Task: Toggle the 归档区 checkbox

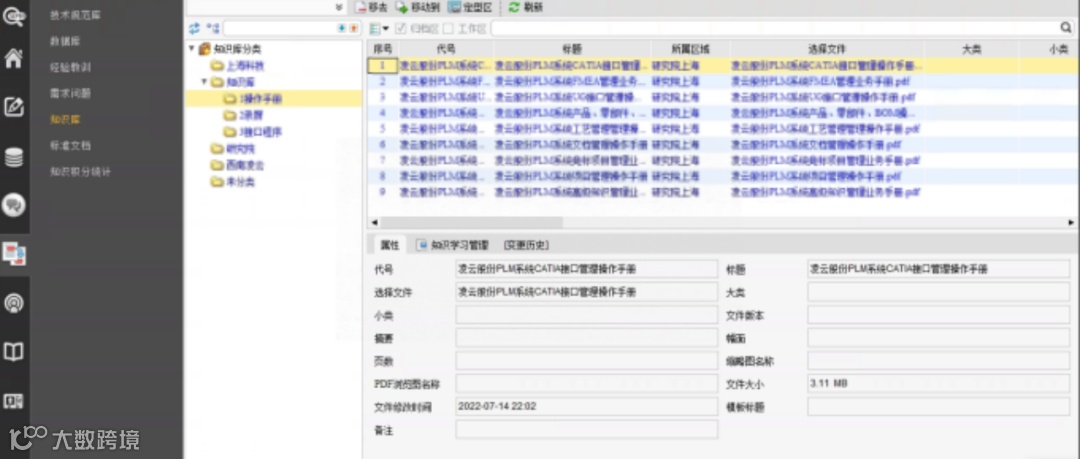Action: click(400, 28)
